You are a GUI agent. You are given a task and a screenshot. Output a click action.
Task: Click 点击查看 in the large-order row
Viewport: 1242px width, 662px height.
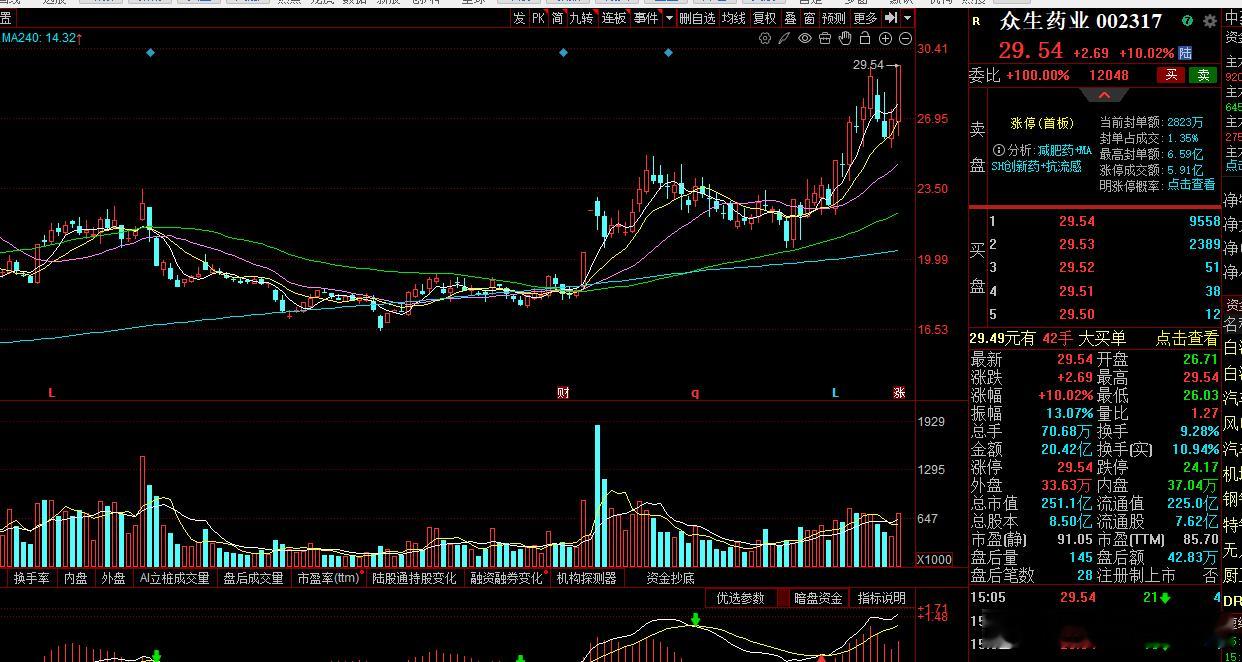1187,339
